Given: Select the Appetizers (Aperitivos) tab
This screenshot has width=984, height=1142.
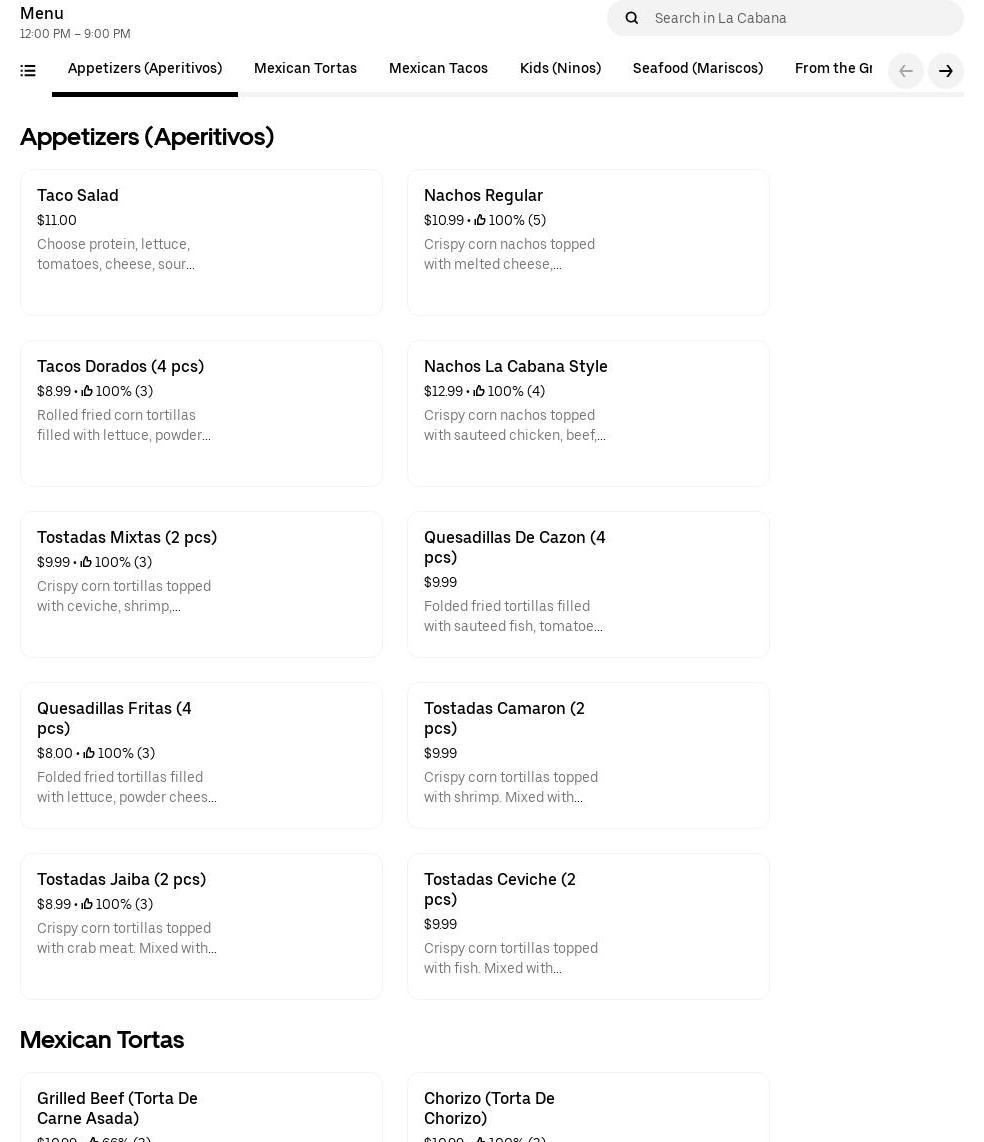Looking at the screenshot, I should pos(145,69).
